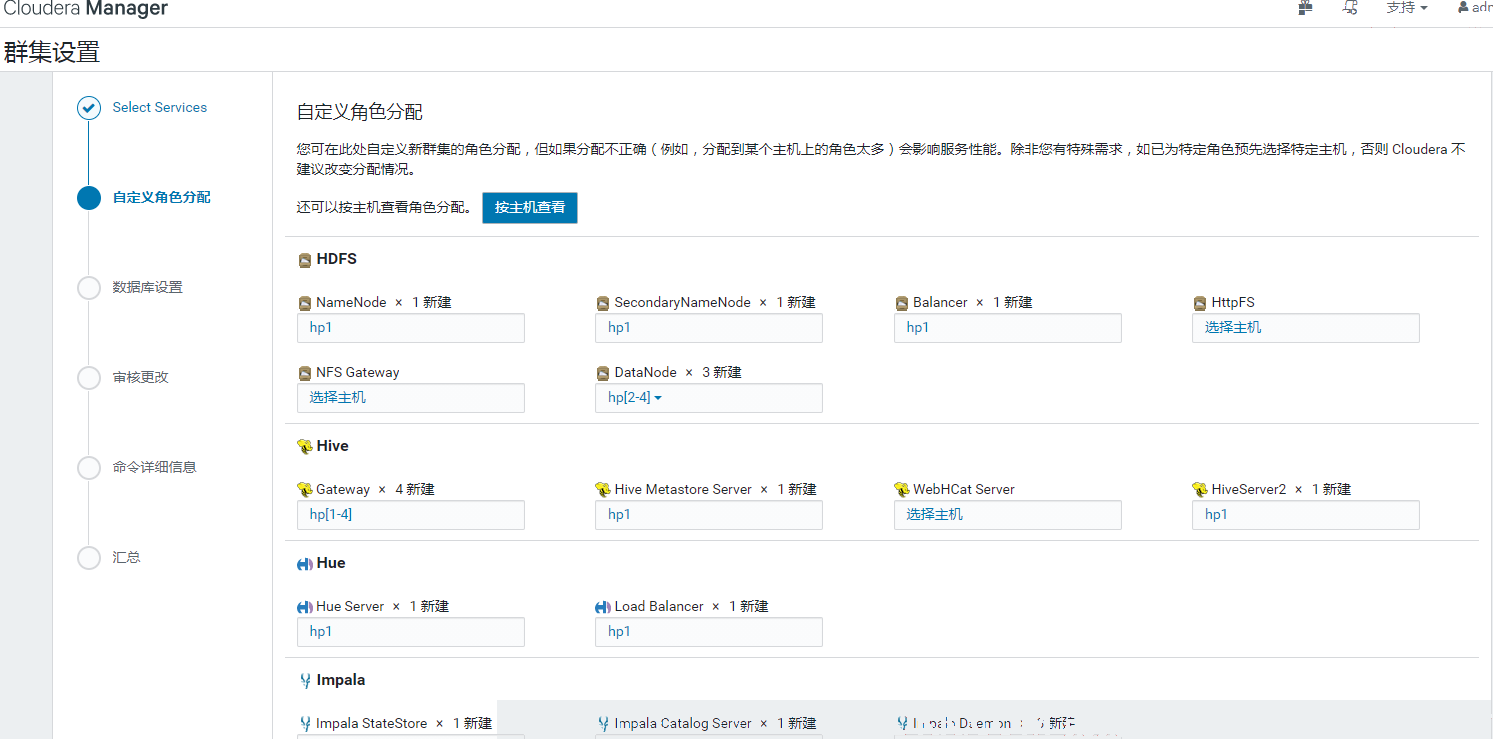Click the empty circle beside 汇总

(89, 558)
